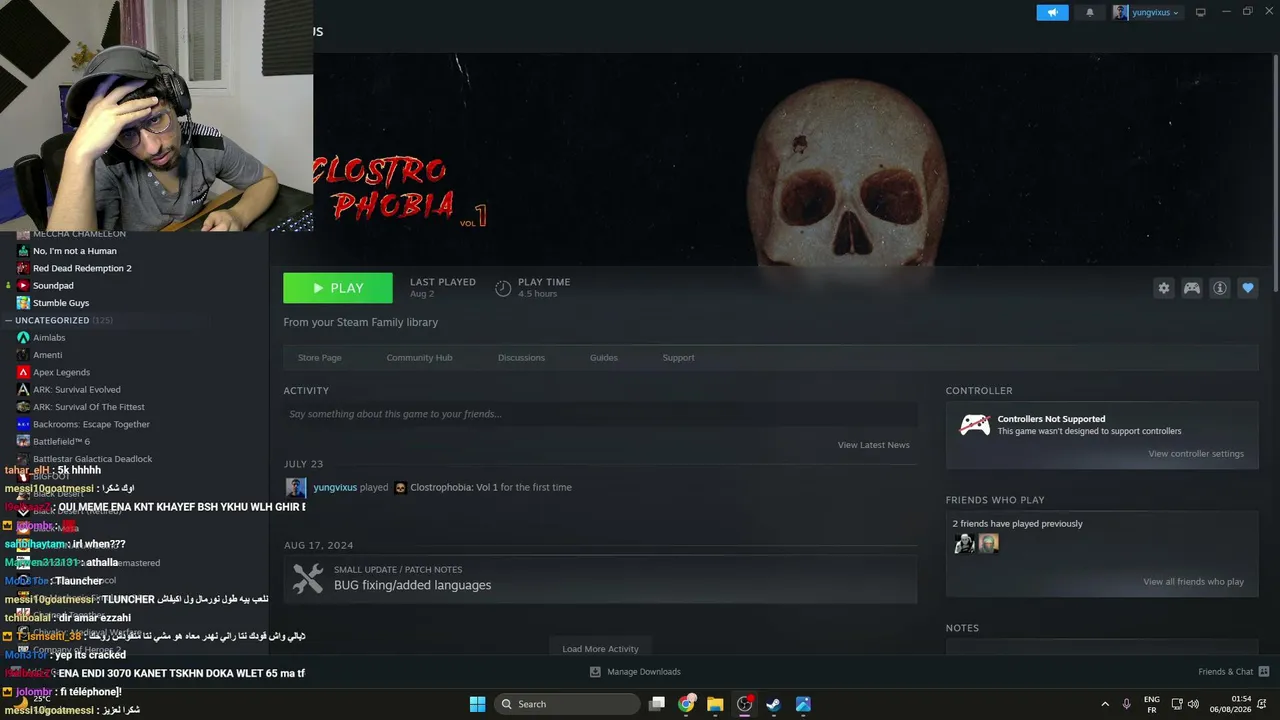Open controller layout gamepad icon
The height and width of the screenshot is (720, 1280).
(1192, 288)
